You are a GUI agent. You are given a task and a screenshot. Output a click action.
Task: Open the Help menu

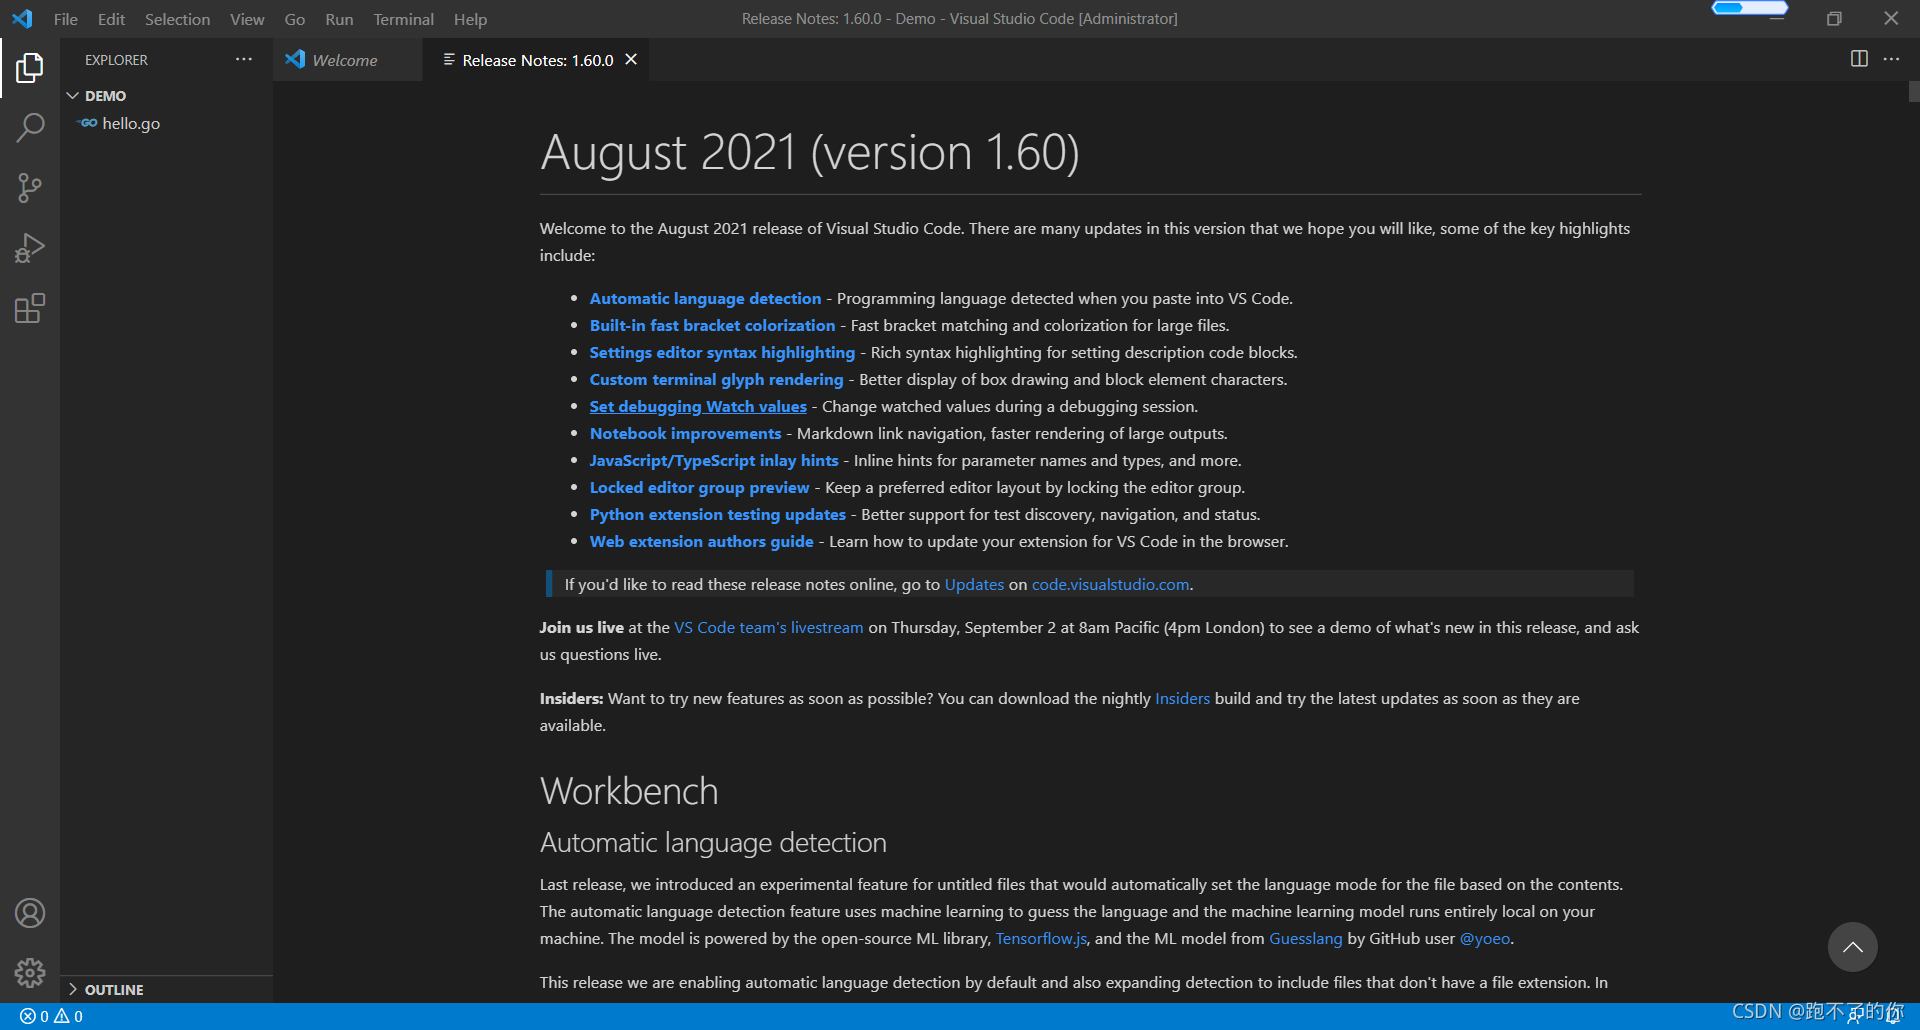[x=470, y=19]
